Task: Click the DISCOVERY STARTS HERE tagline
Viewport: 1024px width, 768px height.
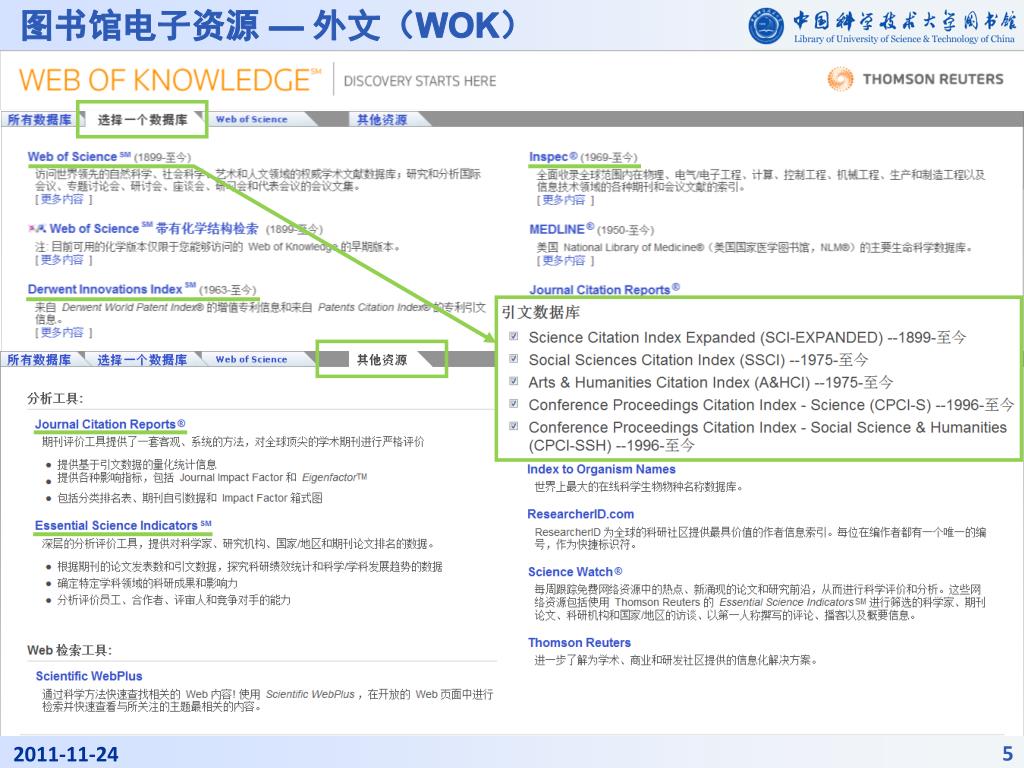Action: (x=420, y=81)
